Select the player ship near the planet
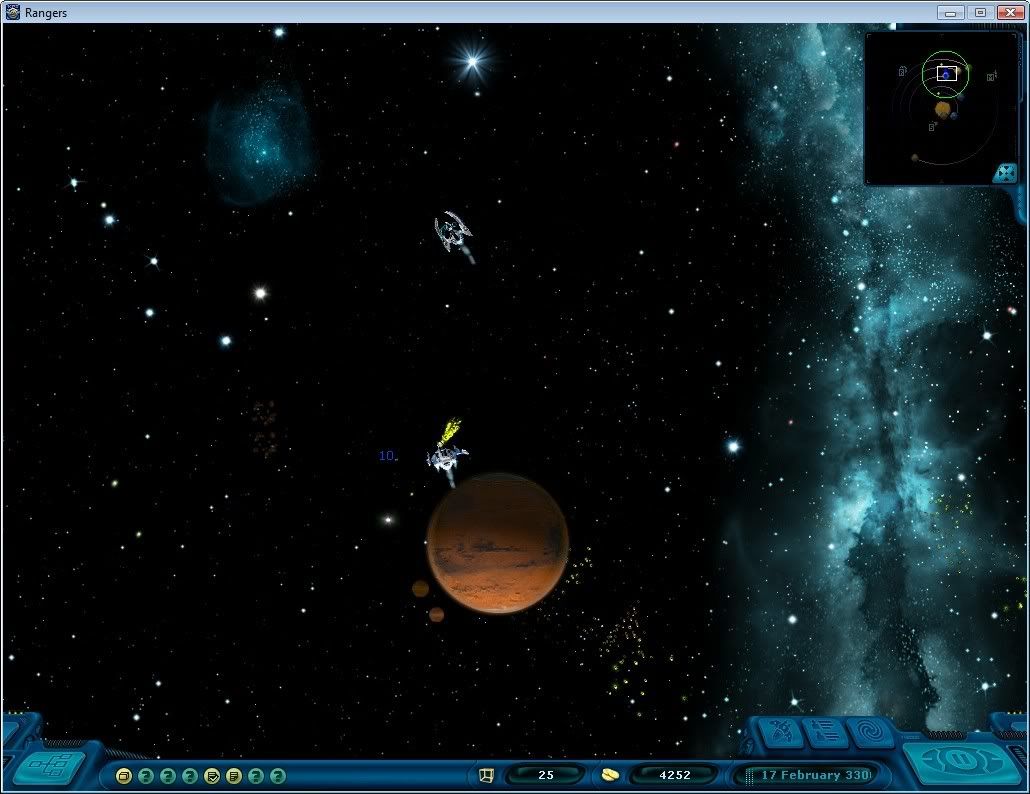 [447, 457]
